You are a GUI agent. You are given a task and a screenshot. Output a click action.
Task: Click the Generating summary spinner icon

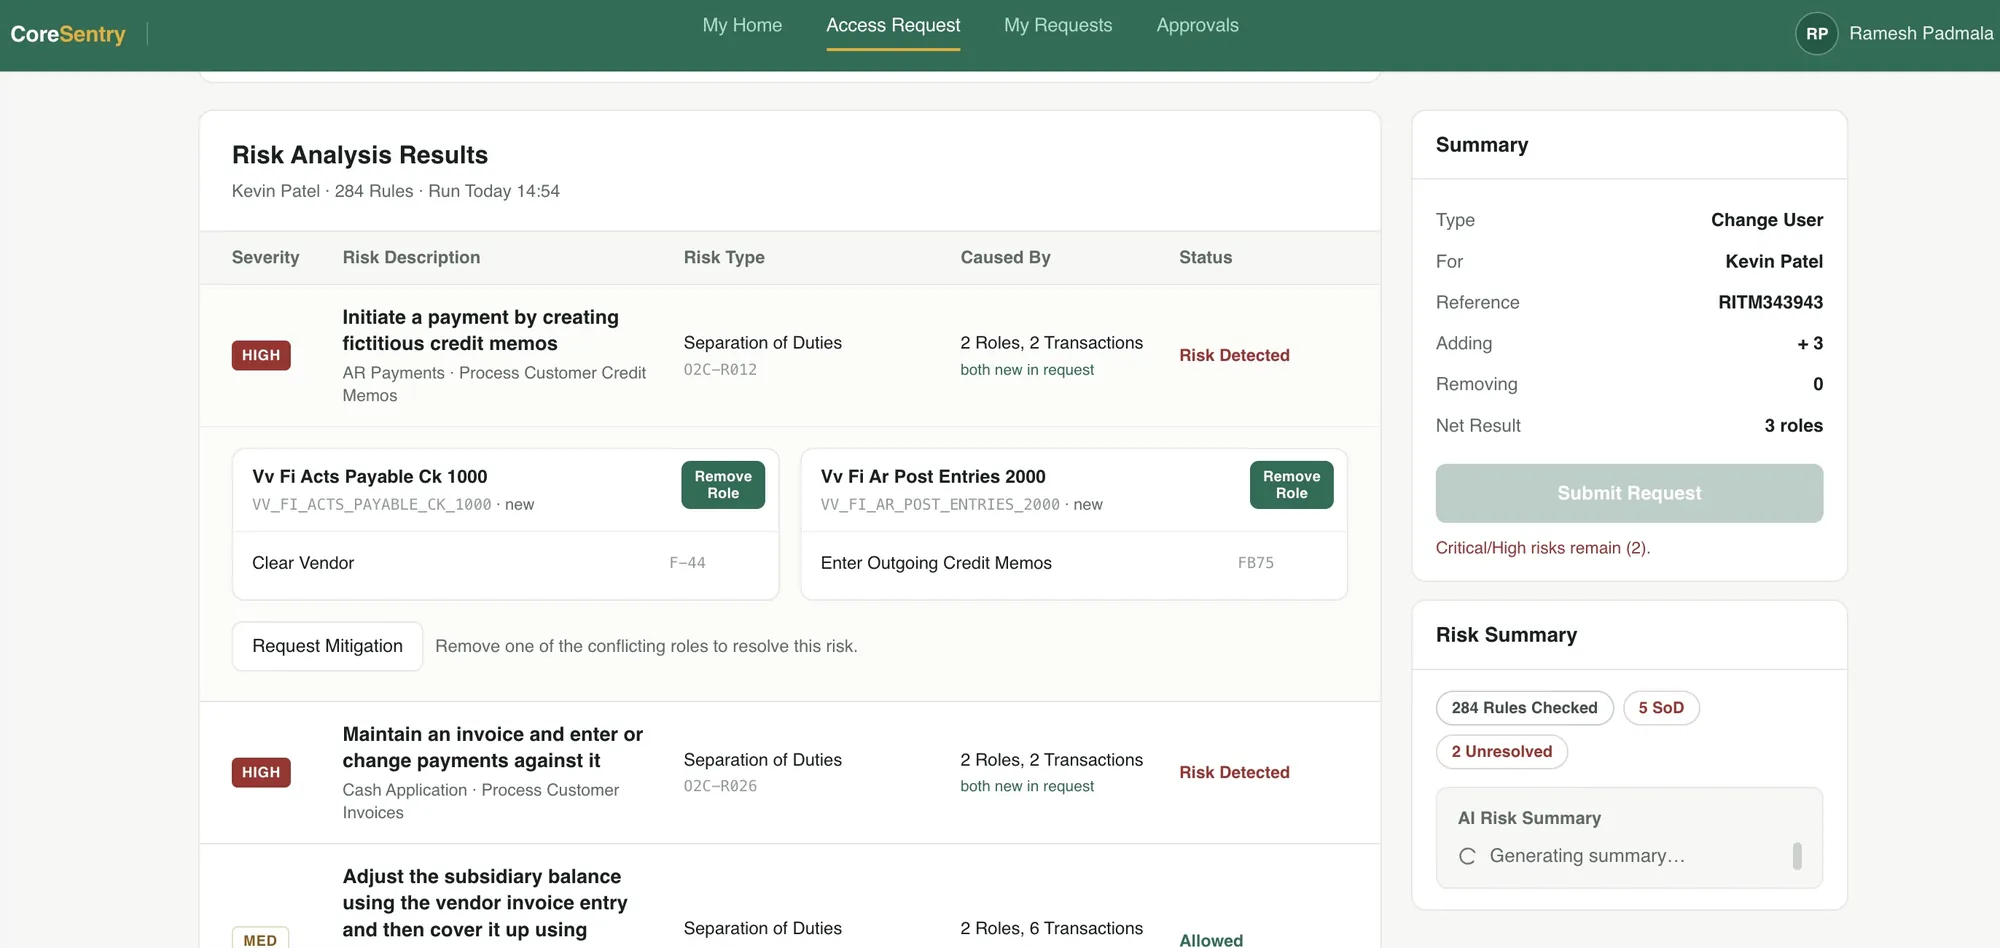1467,856
